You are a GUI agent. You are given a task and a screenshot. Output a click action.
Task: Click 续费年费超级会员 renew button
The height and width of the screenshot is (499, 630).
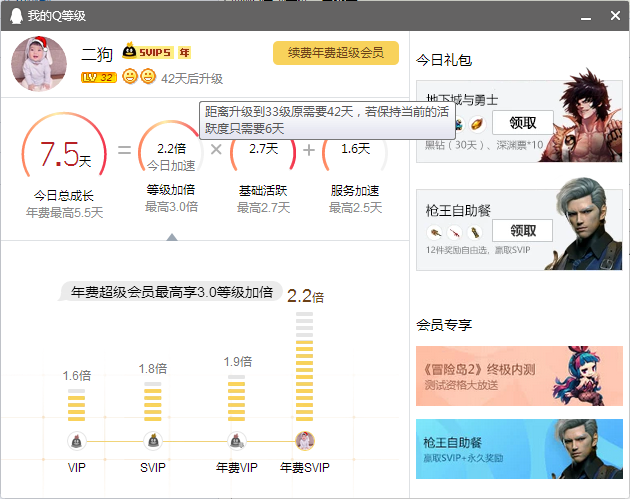click(336, 53)
